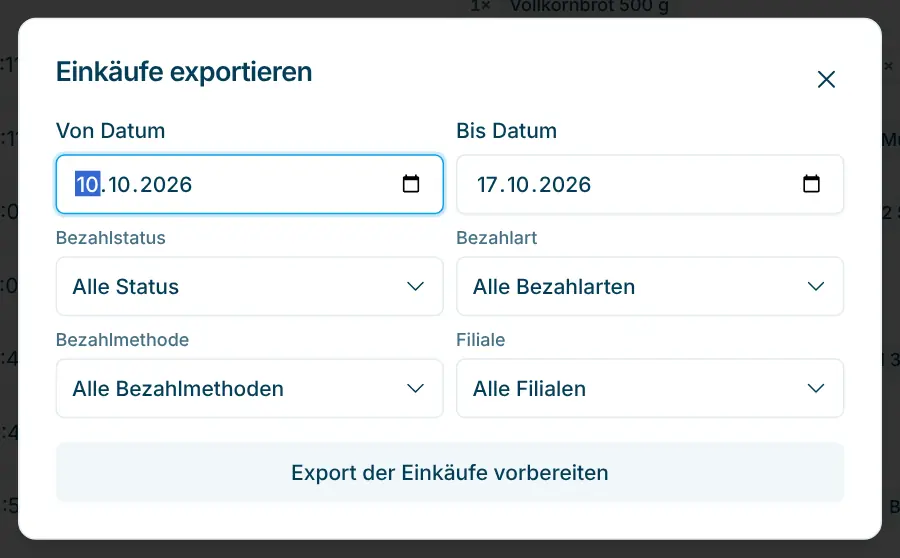
Task: Open the Bezahlstatus dropdown
Action: [250, 286]
